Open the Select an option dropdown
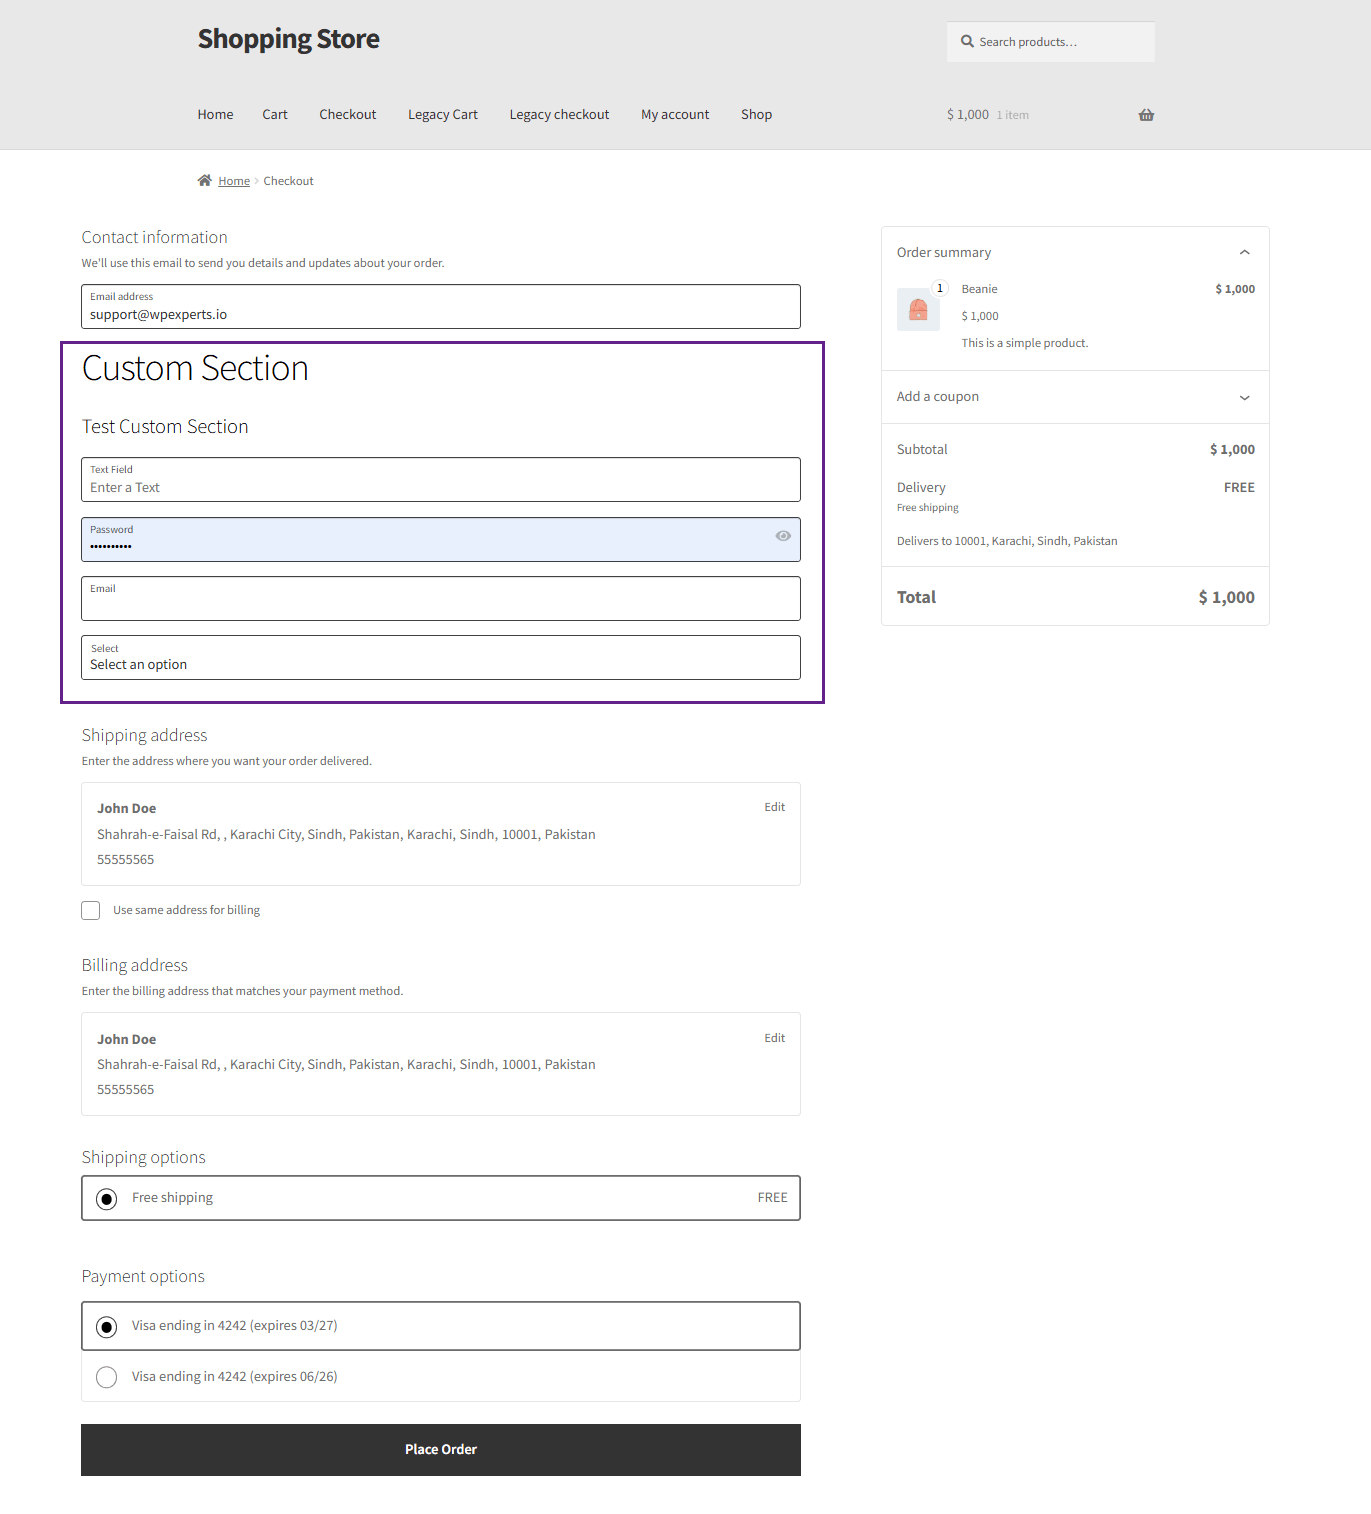This screenshot has height=1514, width=1371. [440, 658]
